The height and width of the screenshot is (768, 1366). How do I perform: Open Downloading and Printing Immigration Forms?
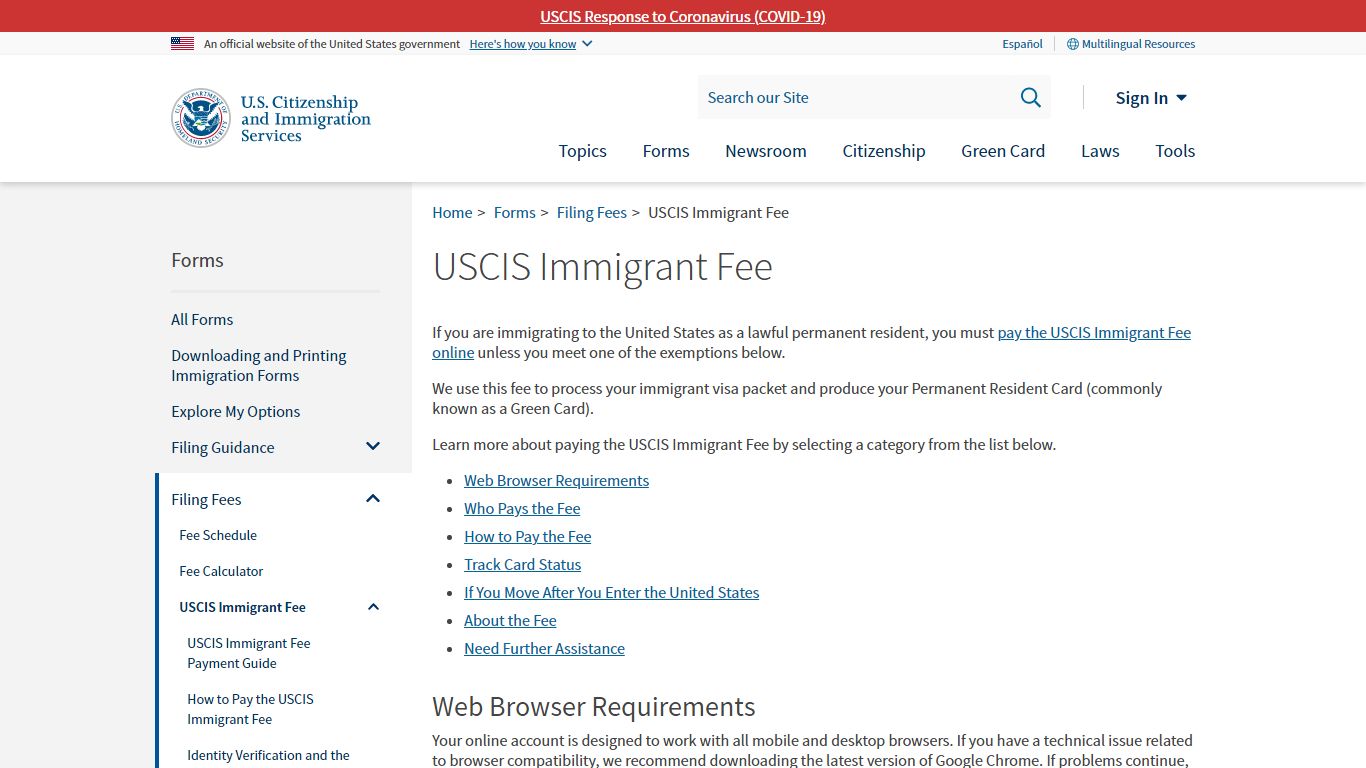(259, 365)
